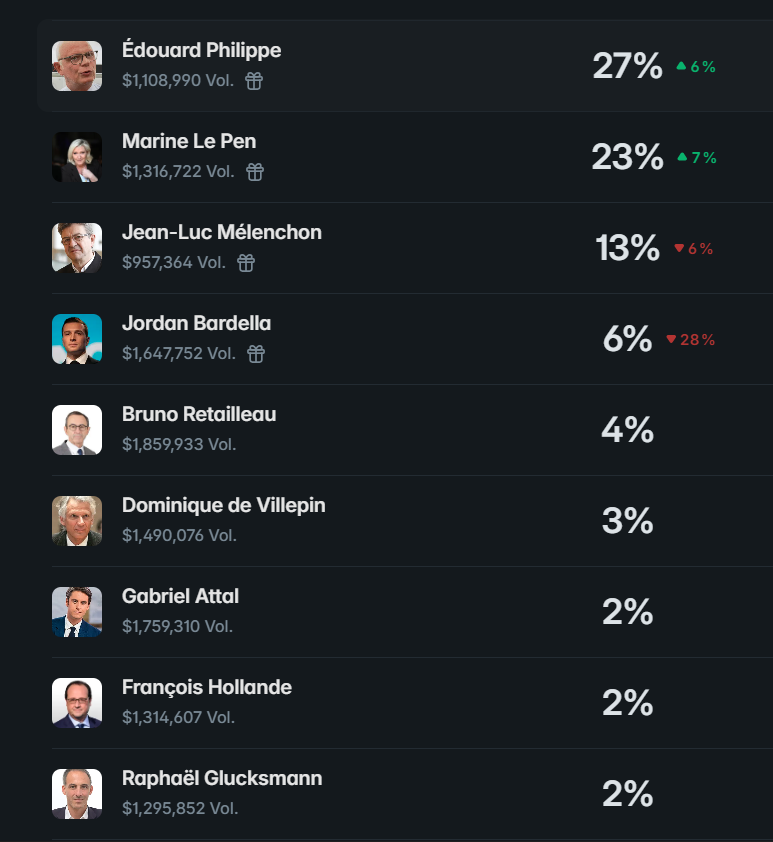Click Jordan Bardella's profile picture
Viewport: 773px width, 842px height.
pos(77,339)
